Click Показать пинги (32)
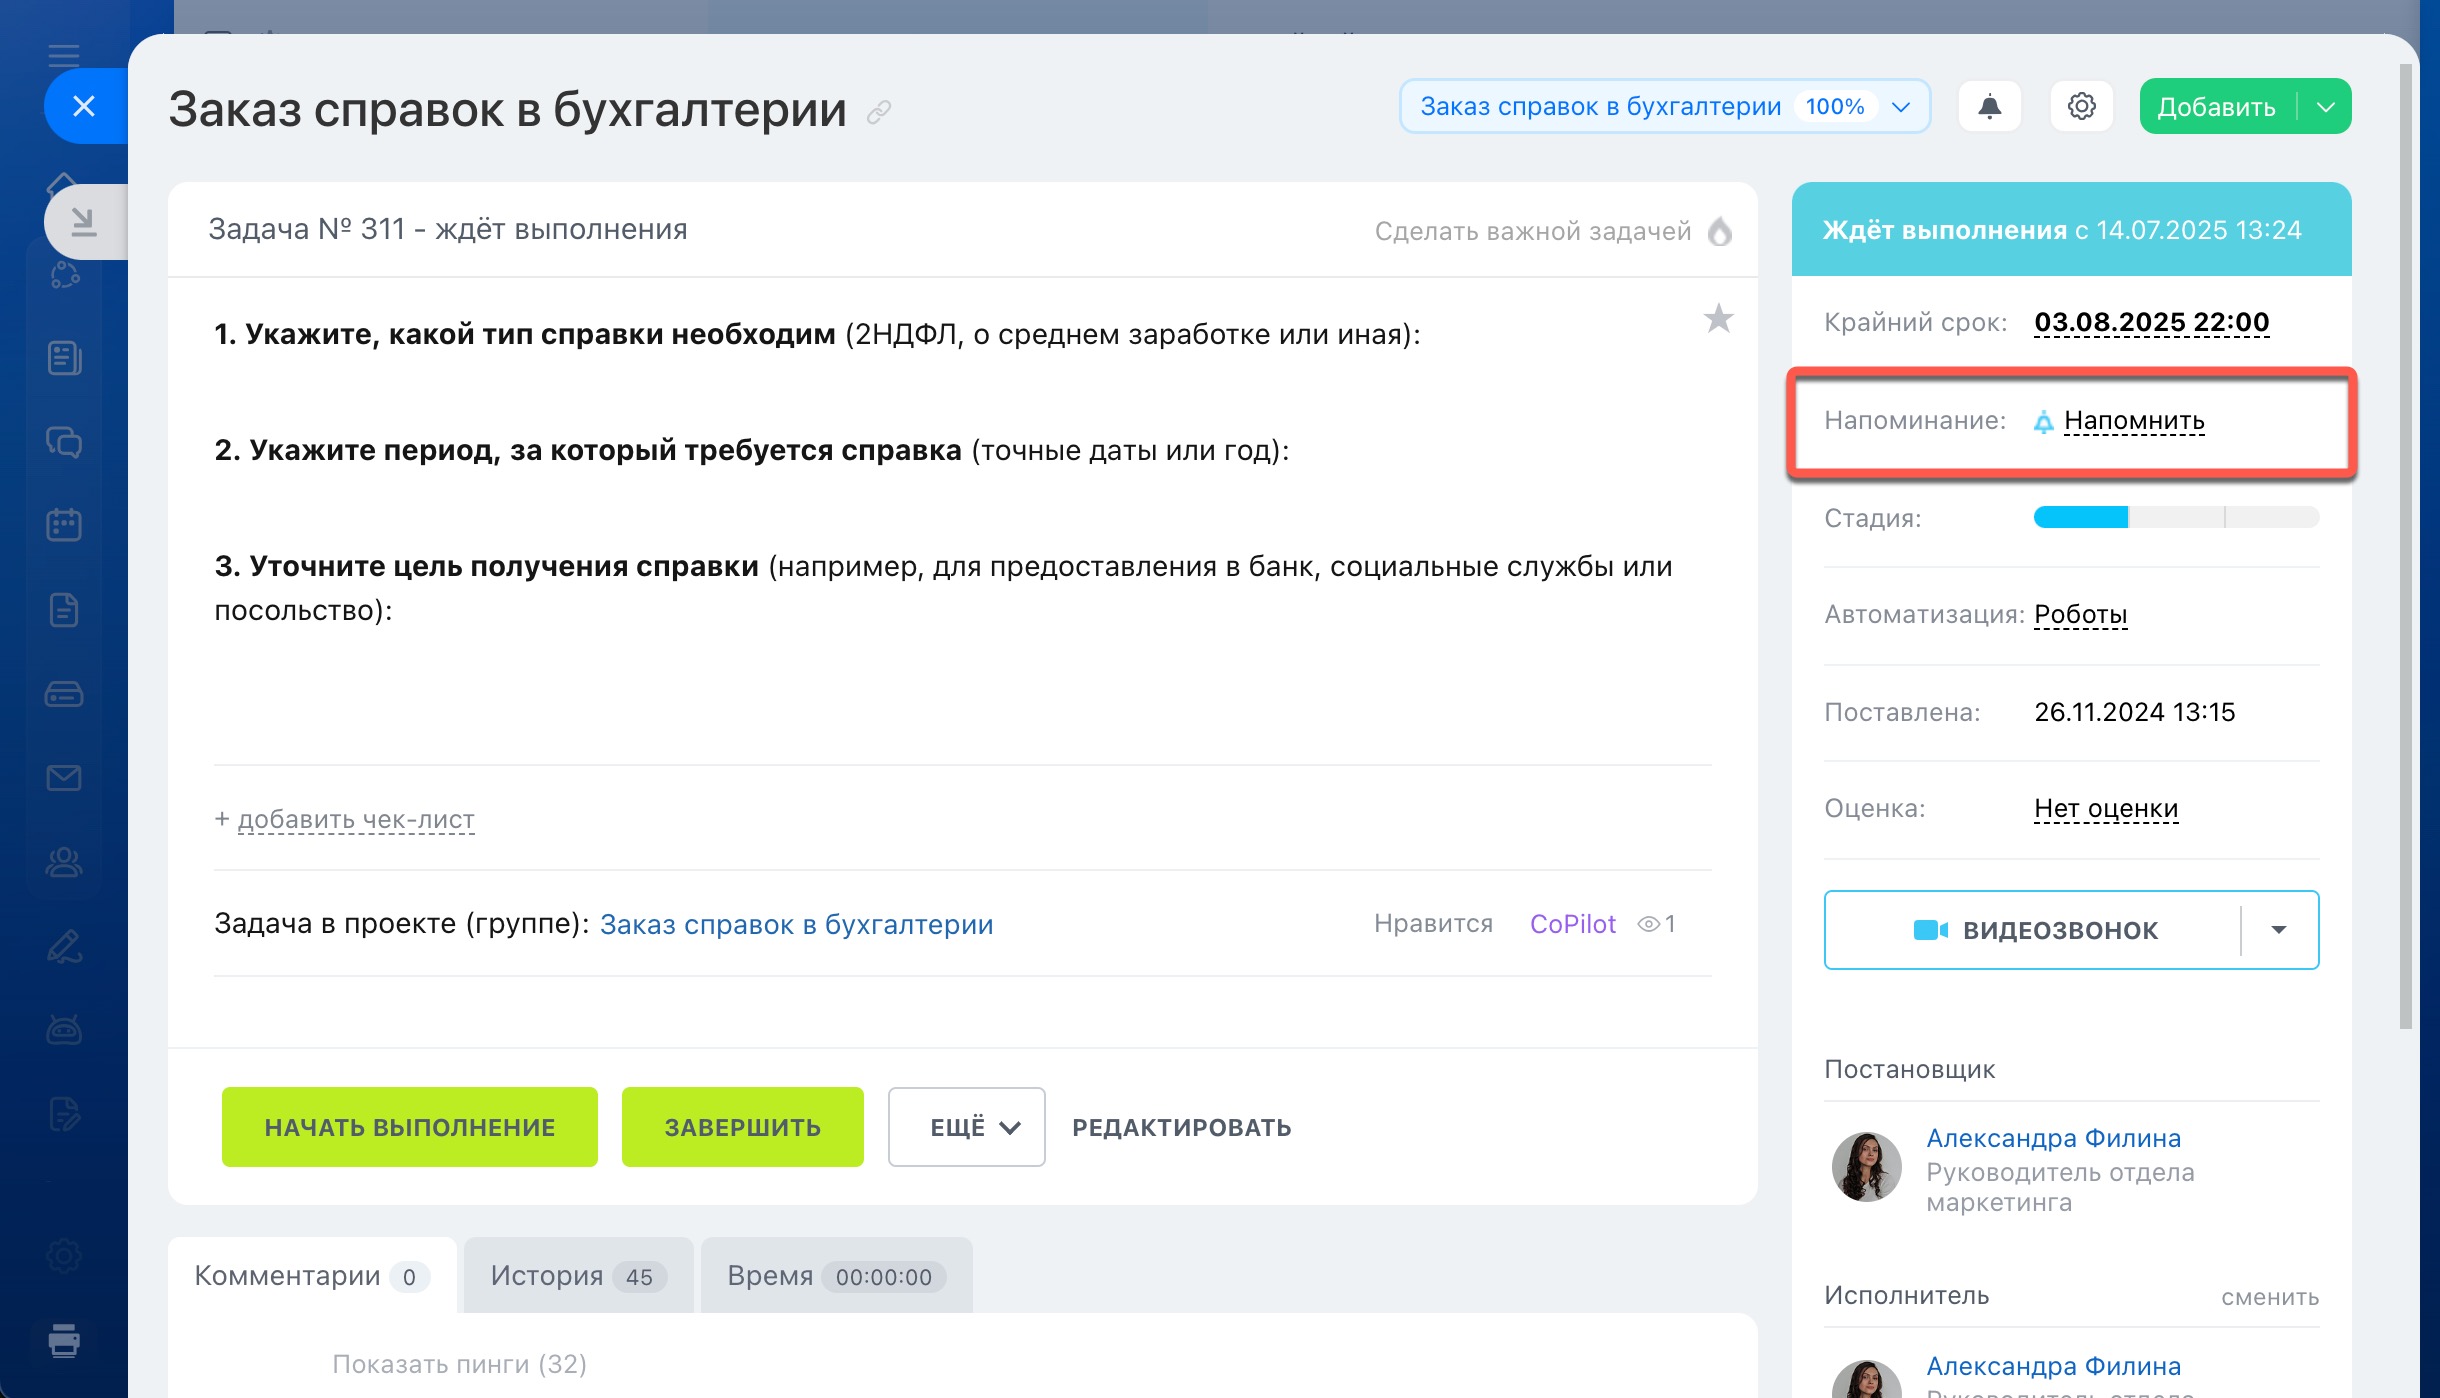The height and width of the screenshot is (1398, 2440). [459, 1364]
